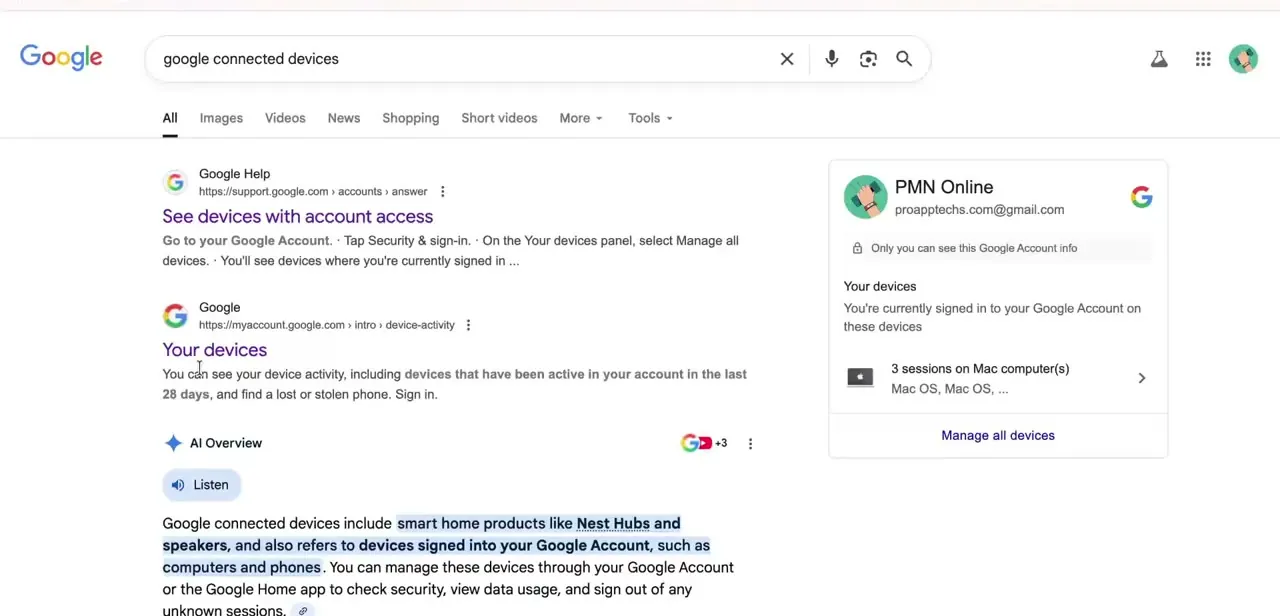This screenshot has width=1280, height=616.
Task: Click the myaccount.google.com URL breadcrumb
Action: pos(327,325)
